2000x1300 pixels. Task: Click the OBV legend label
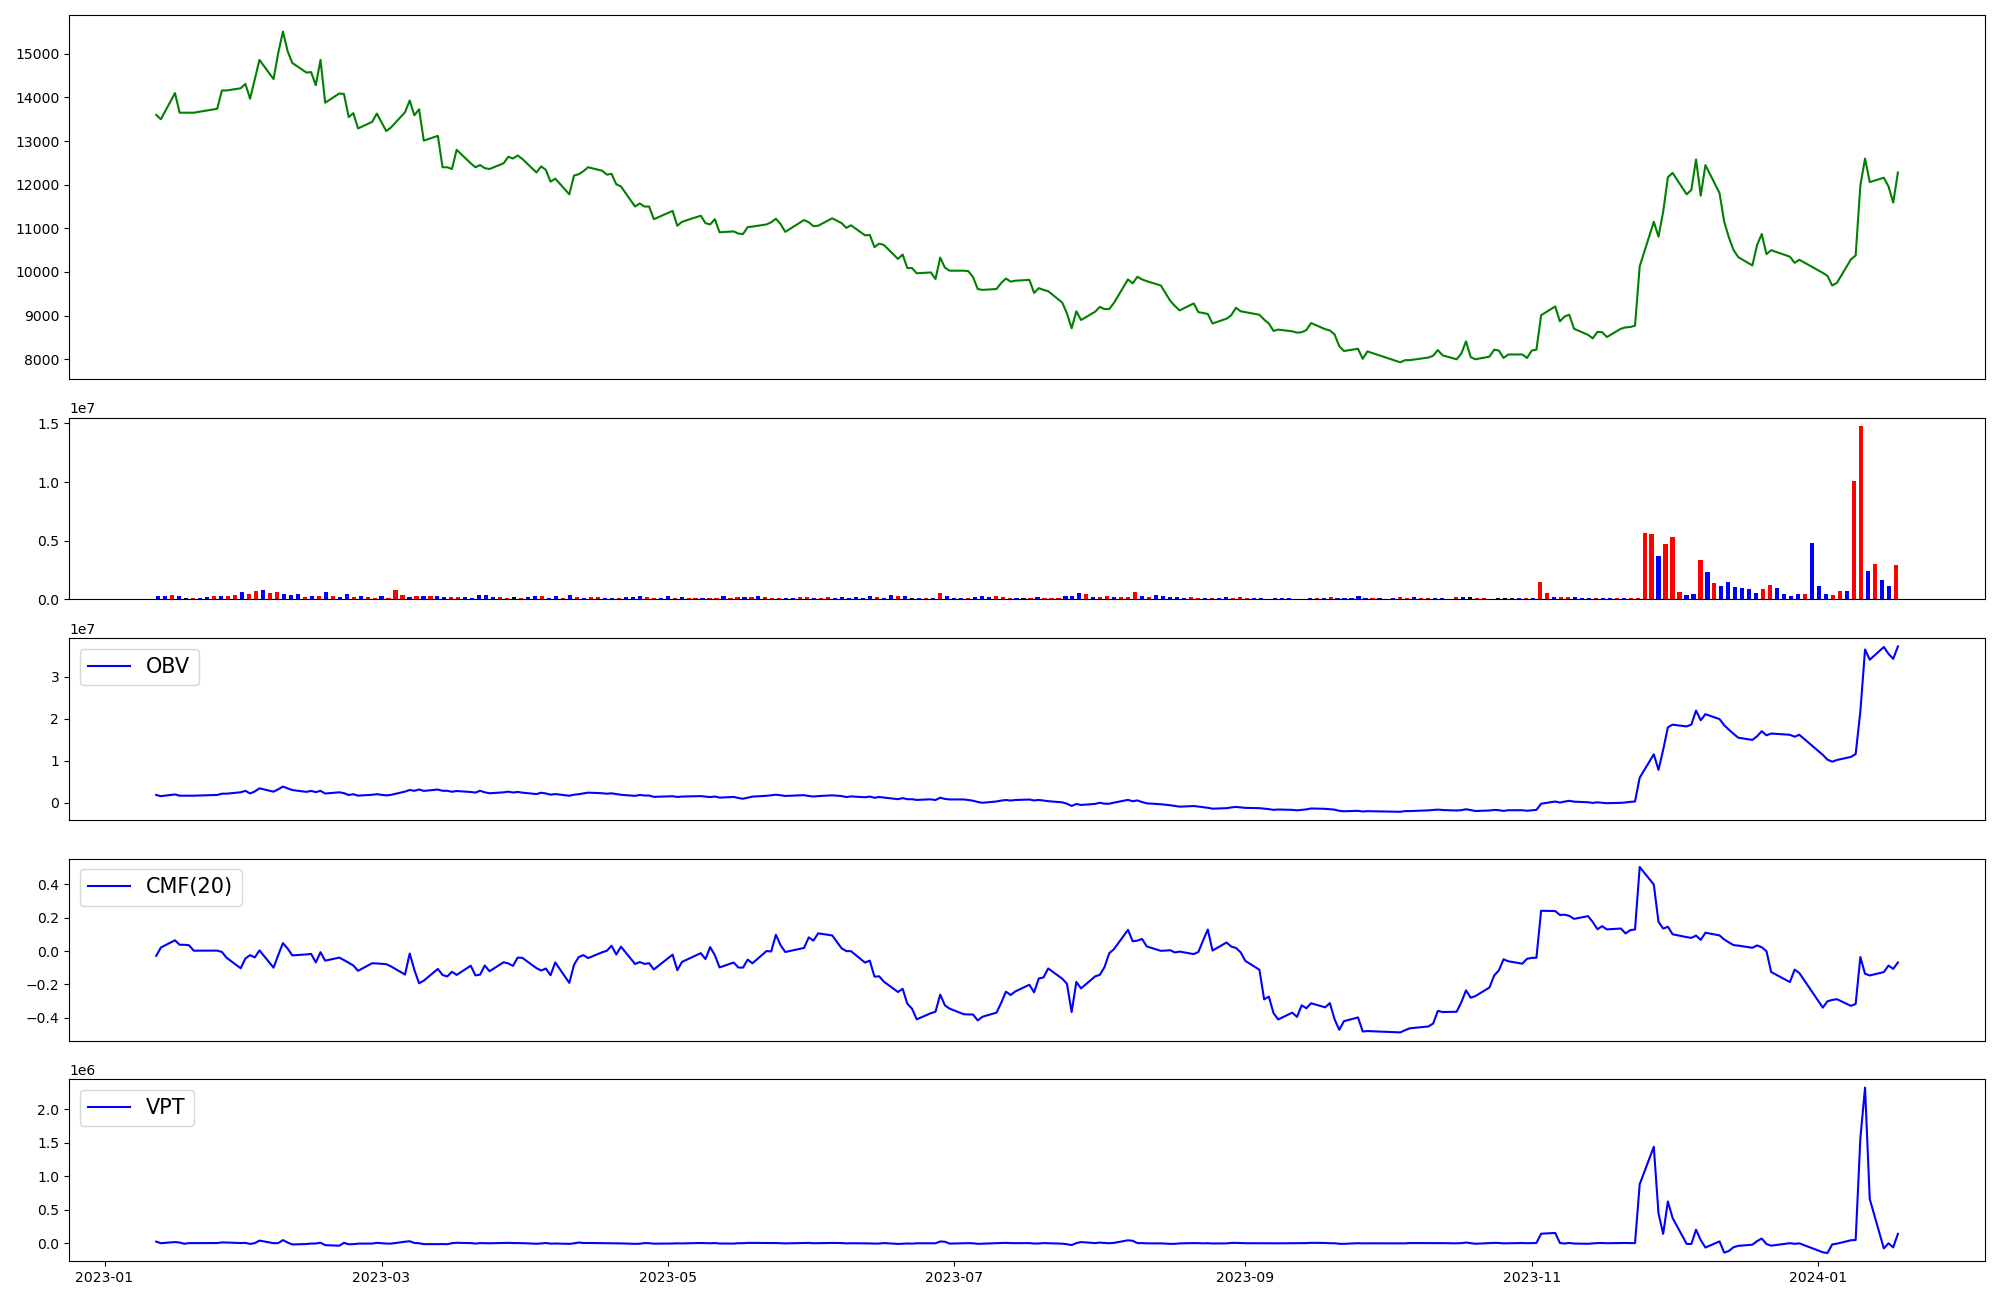[167, 667]
